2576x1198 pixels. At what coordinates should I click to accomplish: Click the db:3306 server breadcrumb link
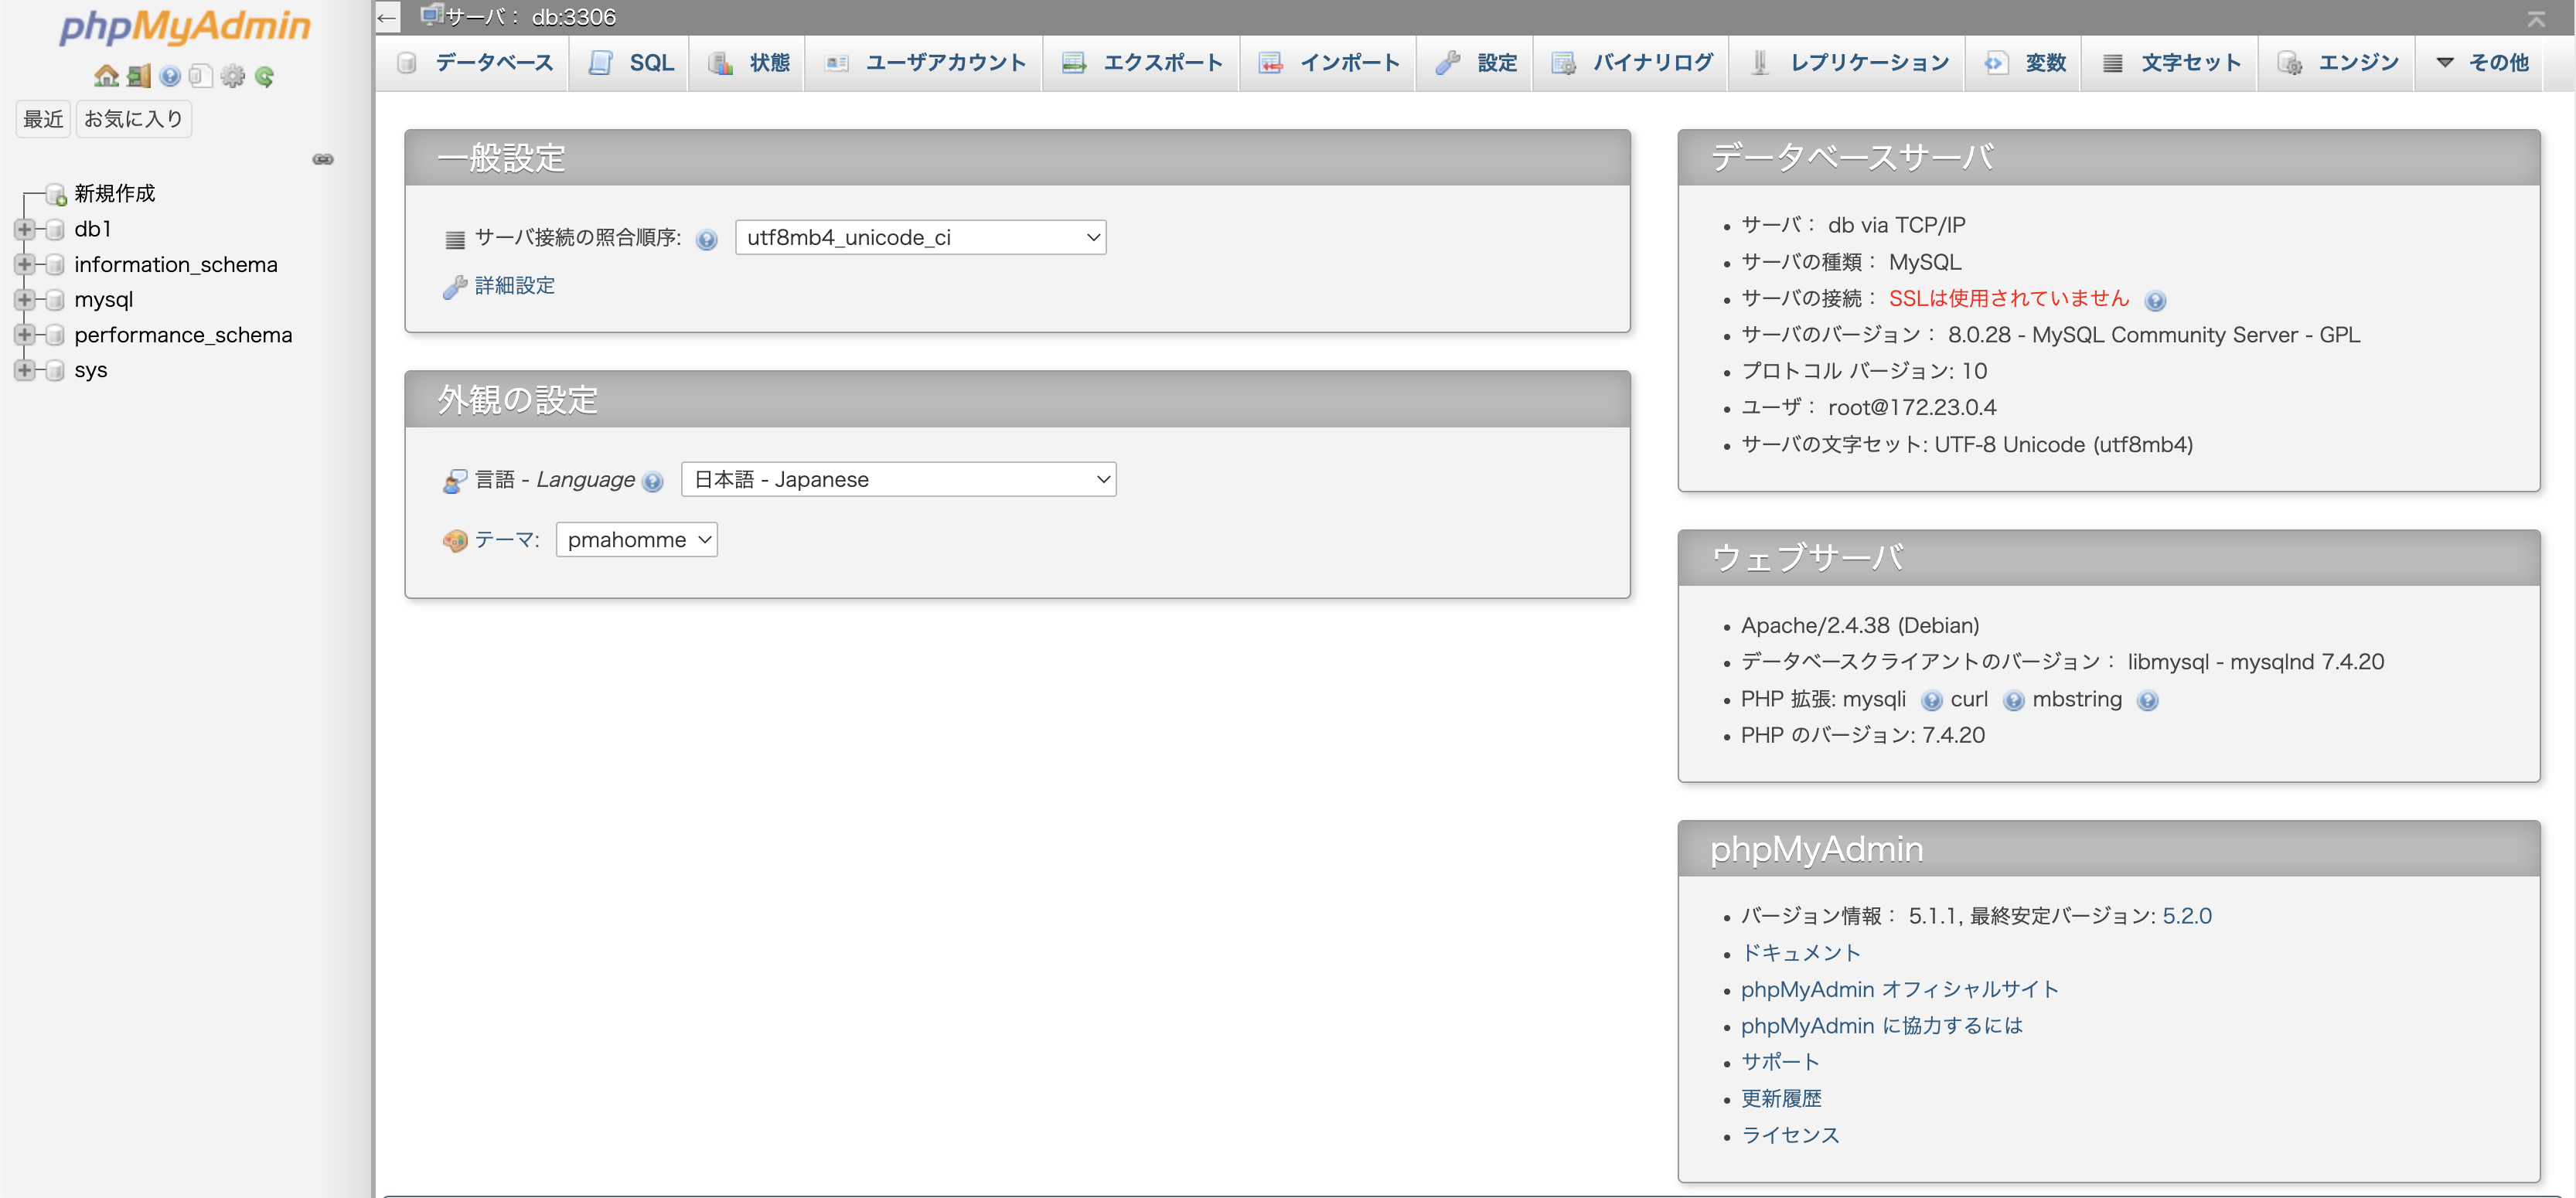click(530, 17)
